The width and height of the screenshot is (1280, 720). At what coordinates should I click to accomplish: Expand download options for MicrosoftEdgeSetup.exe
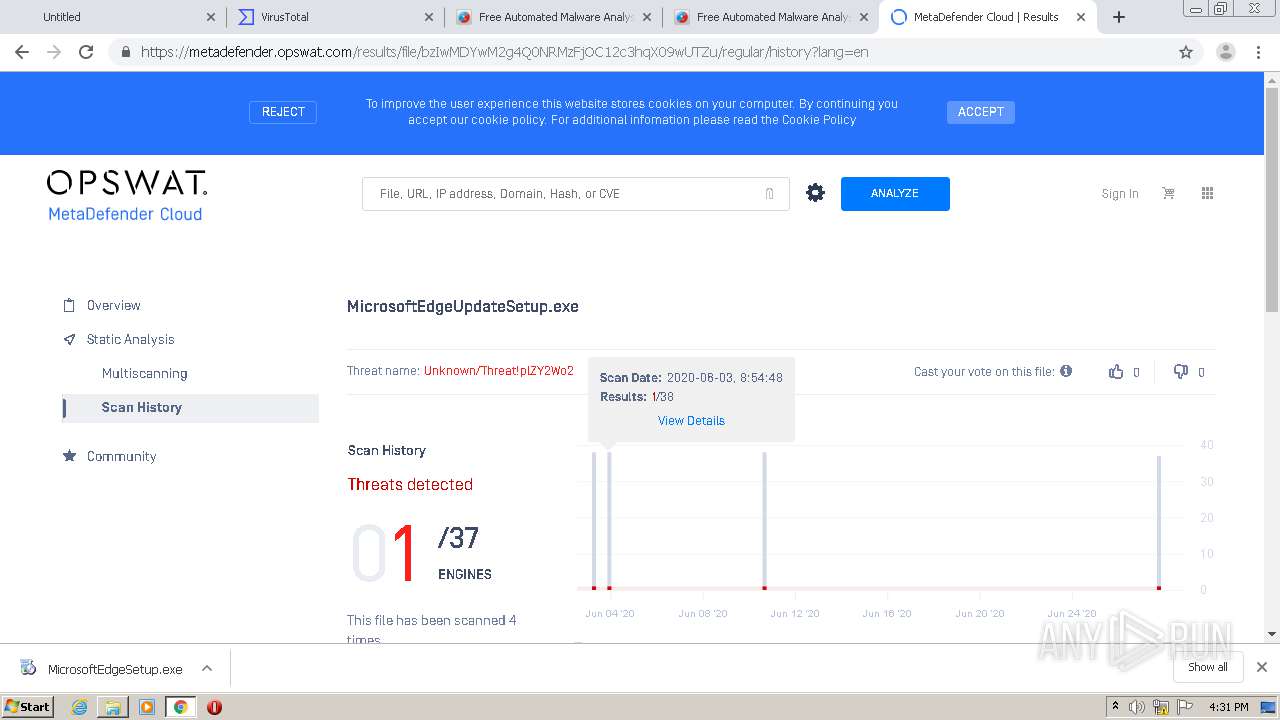click(207, 669)
